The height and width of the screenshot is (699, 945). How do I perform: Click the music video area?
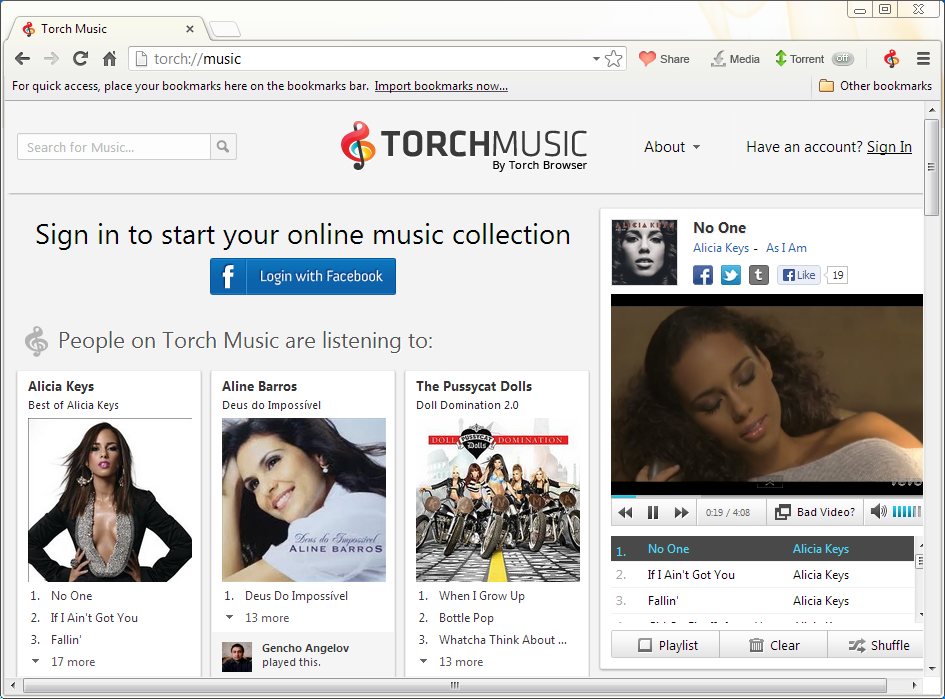click(x=767, y=395)
